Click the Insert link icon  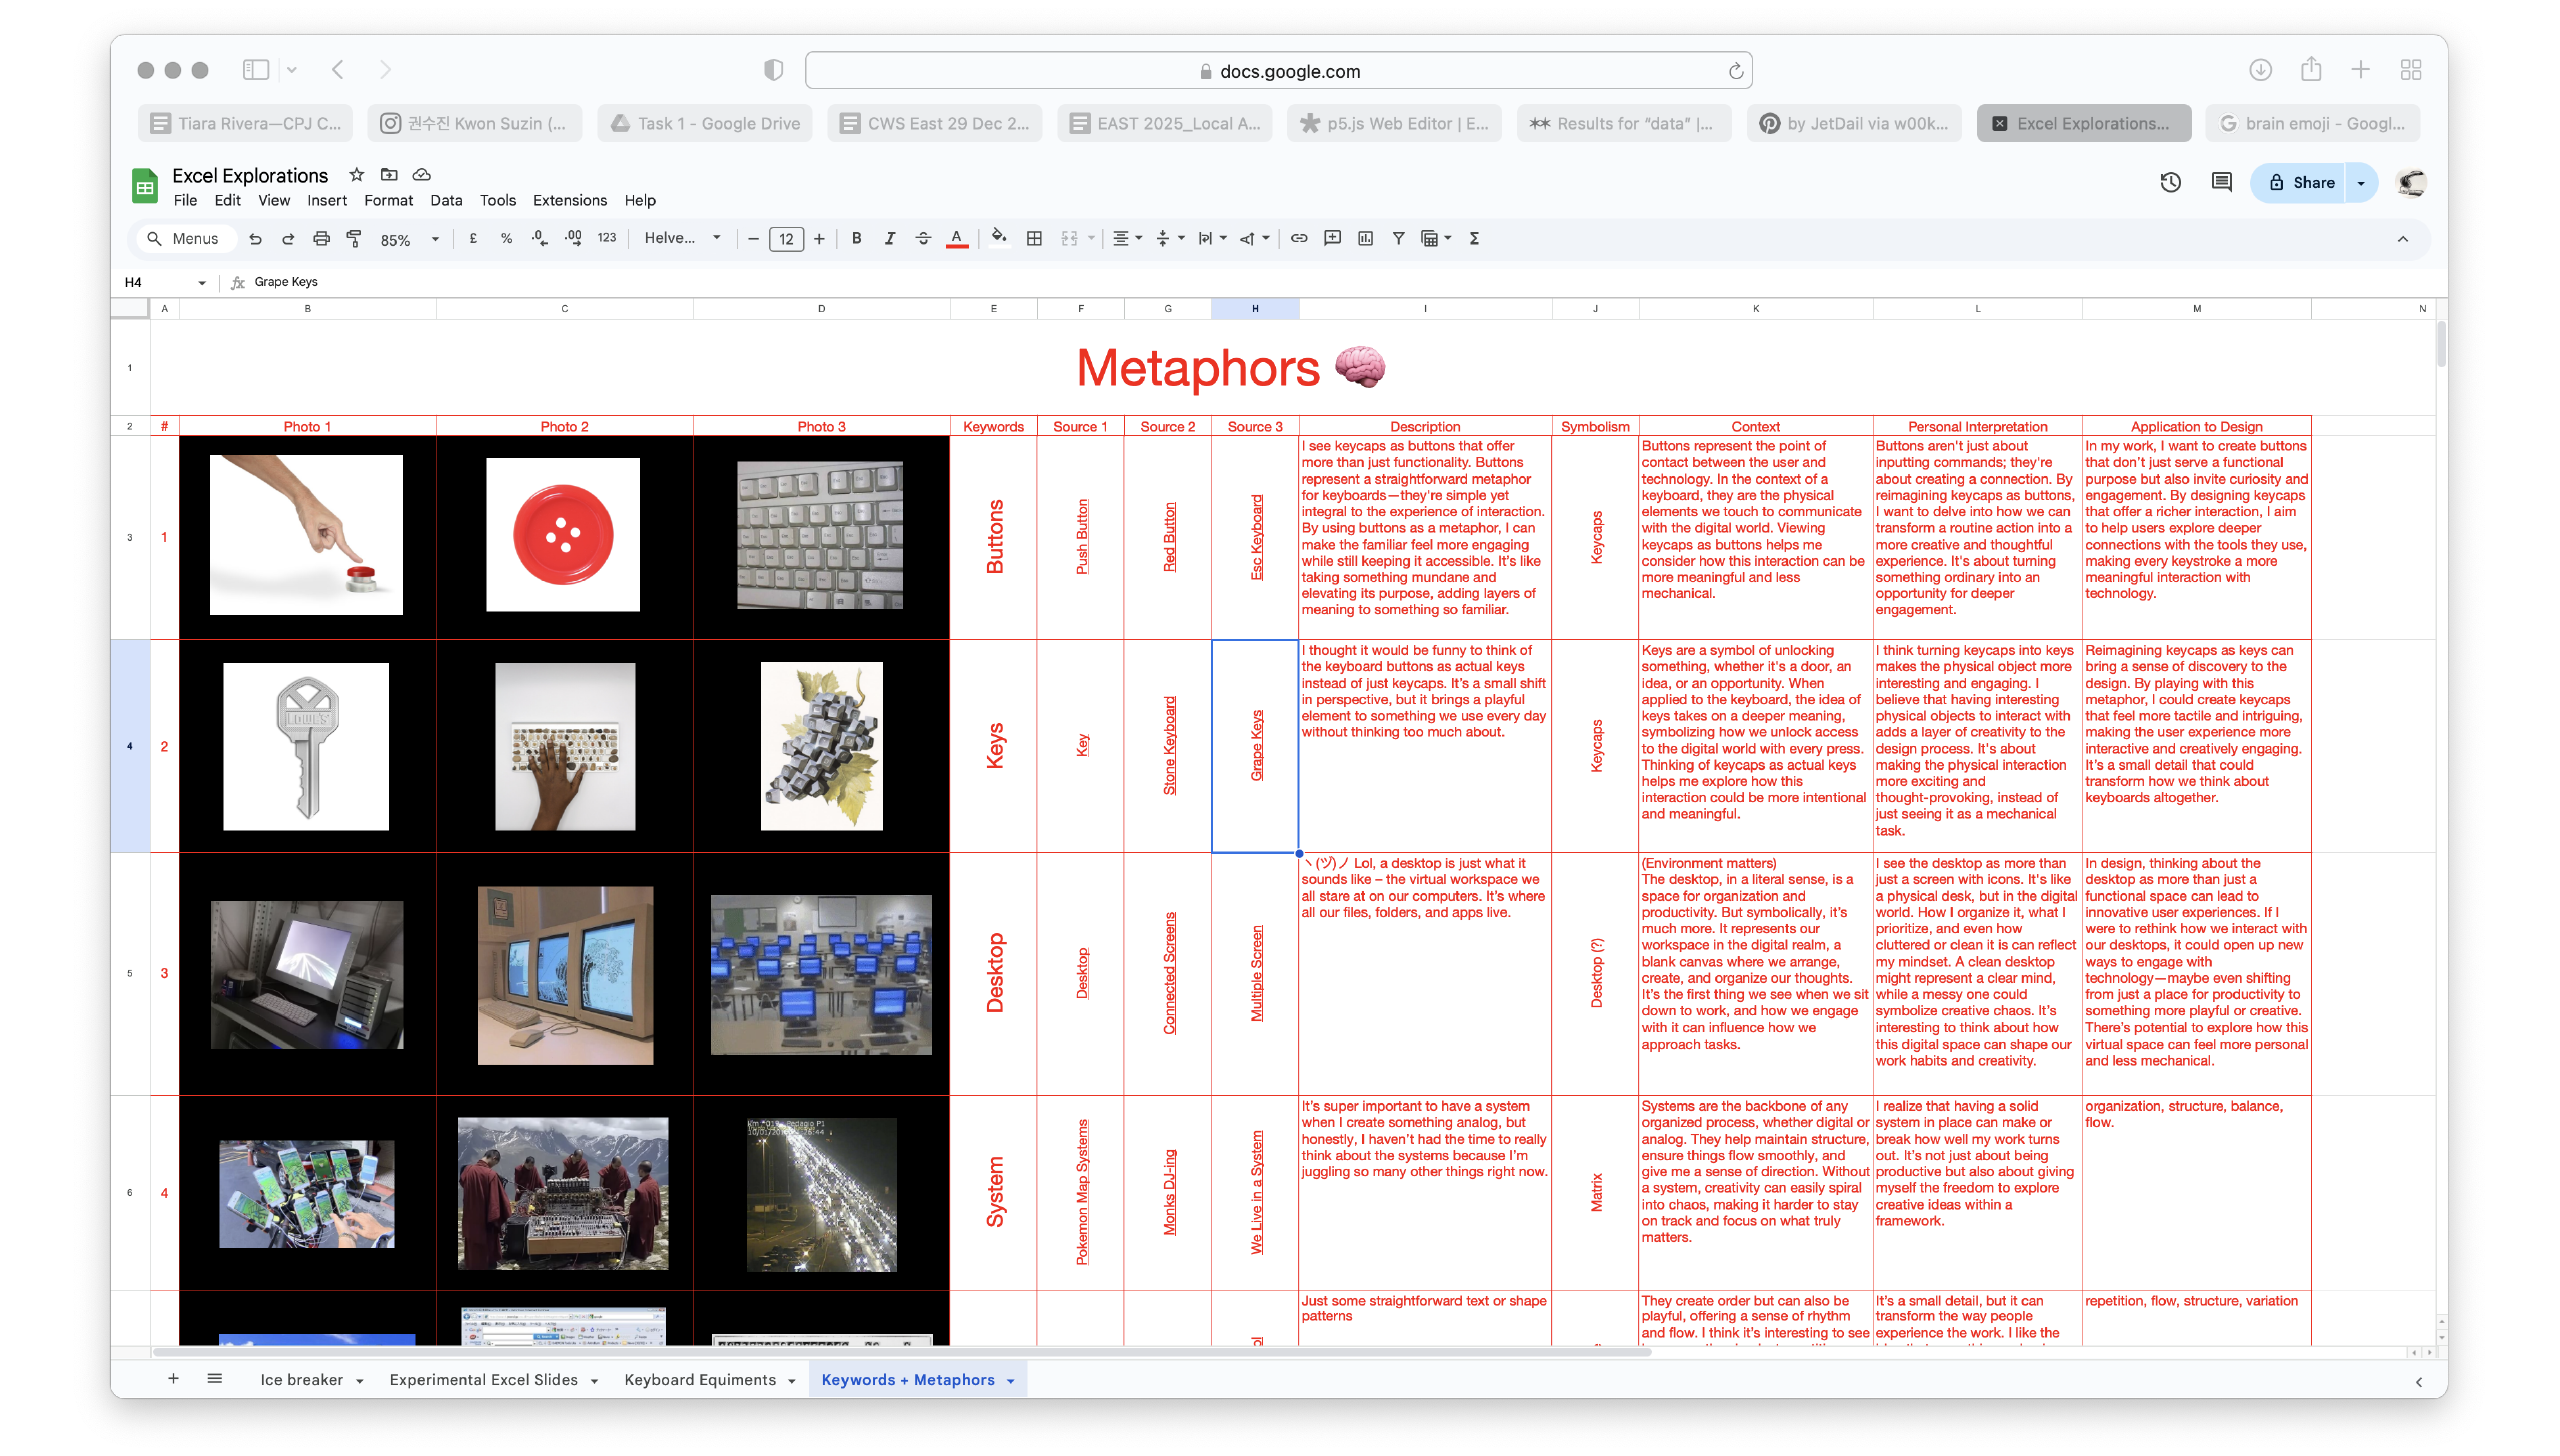click(1299, 239)
